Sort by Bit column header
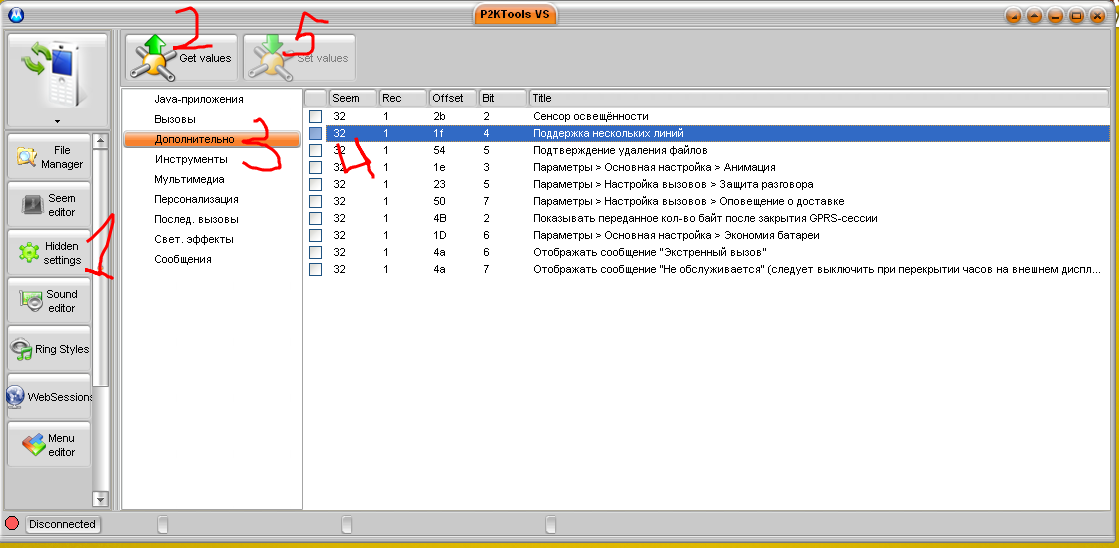 (x=502, y=98)
